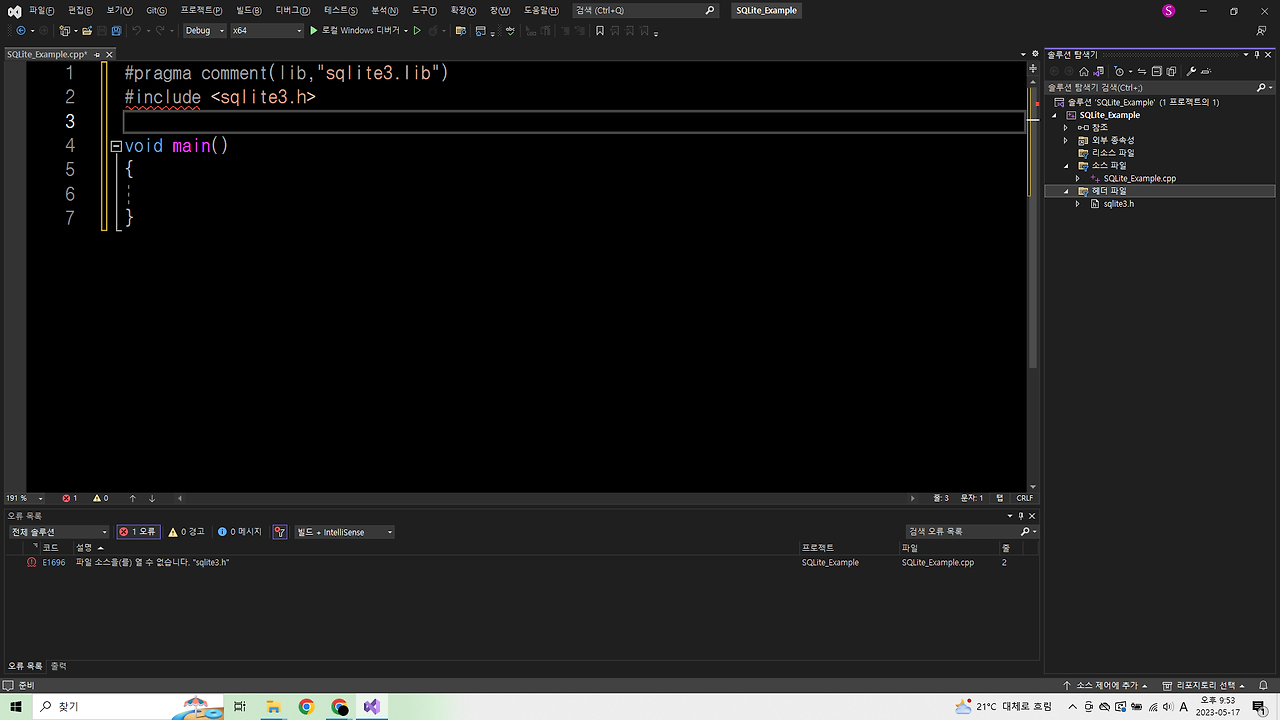This screenshot has width=1280, height=720.
Task: Open Visual Studio icon in Windows taskbar
Action: pos(372,706)
